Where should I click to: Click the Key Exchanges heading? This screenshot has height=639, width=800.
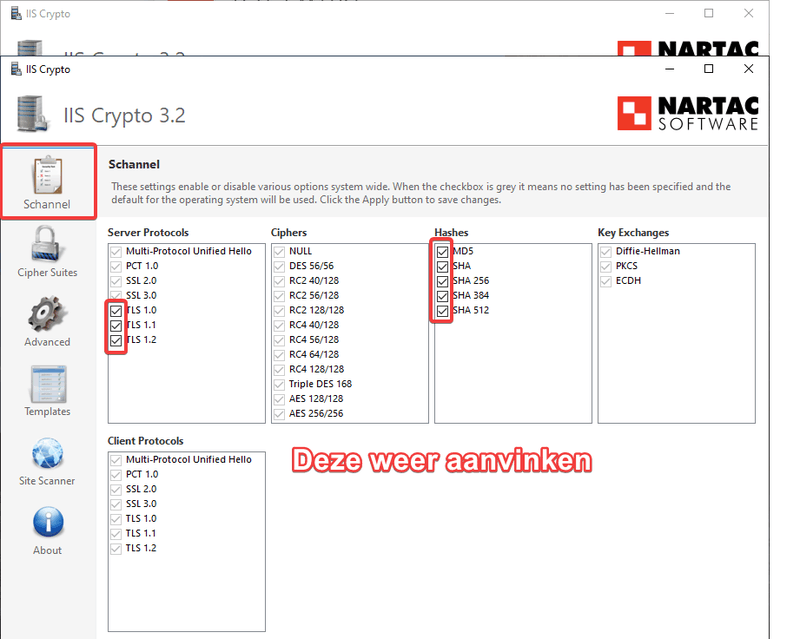tap(633, 232)
